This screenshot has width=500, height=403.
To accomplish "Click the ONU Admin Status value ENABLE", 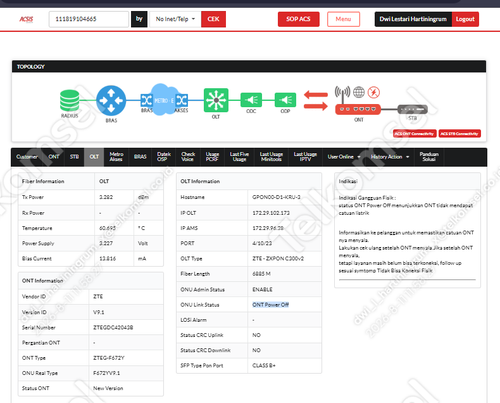I will (262, 289).
